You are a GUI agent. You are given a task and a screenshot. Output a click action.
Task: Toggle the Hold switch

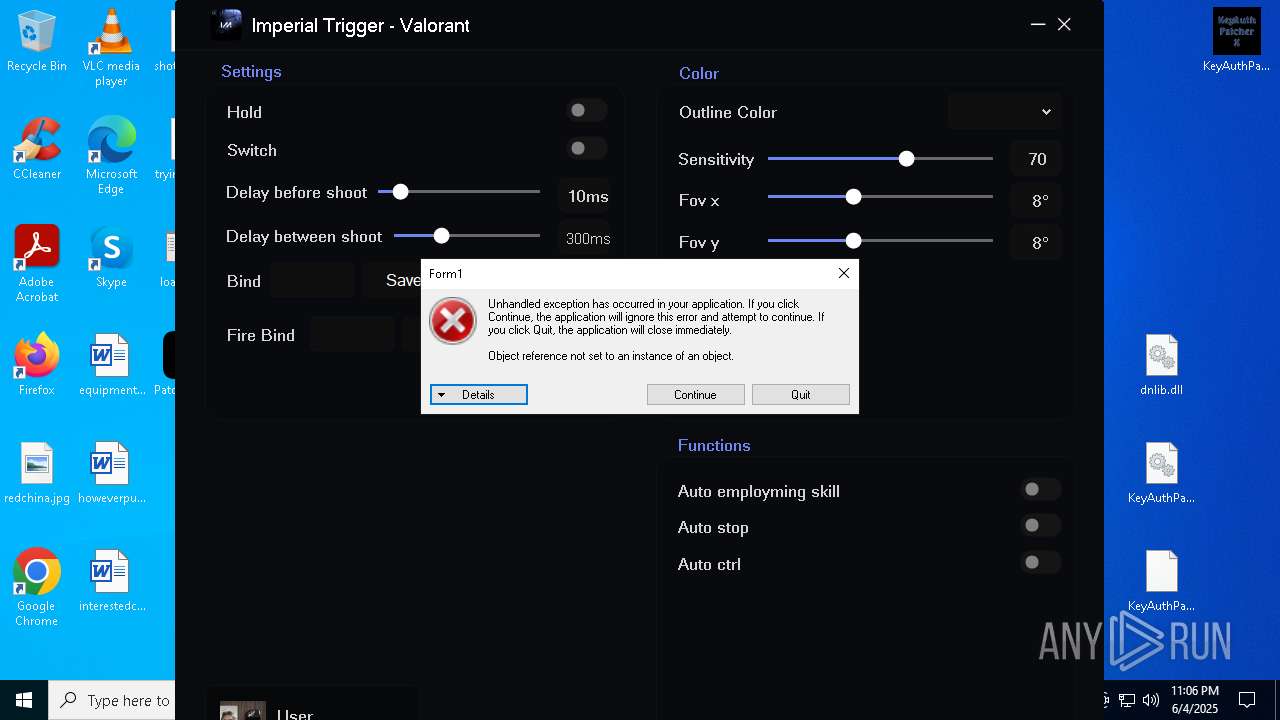click(x=586, y=111)
